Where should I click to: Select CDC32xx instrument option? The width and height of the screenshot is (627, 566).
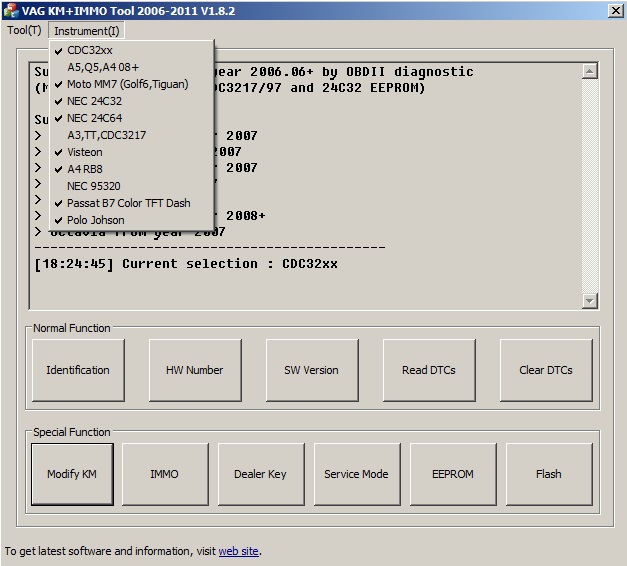pos(132,50)
